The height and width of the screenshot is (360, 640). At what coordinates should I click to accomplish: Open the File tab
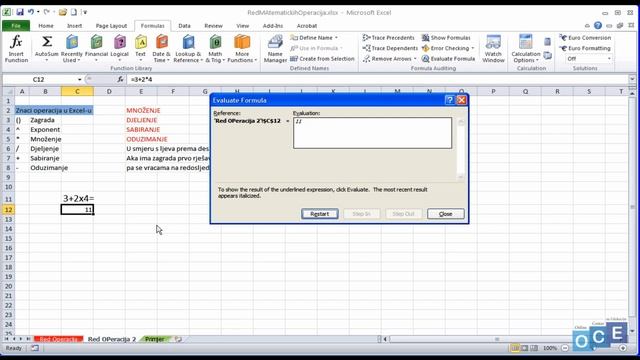(16, 26)
